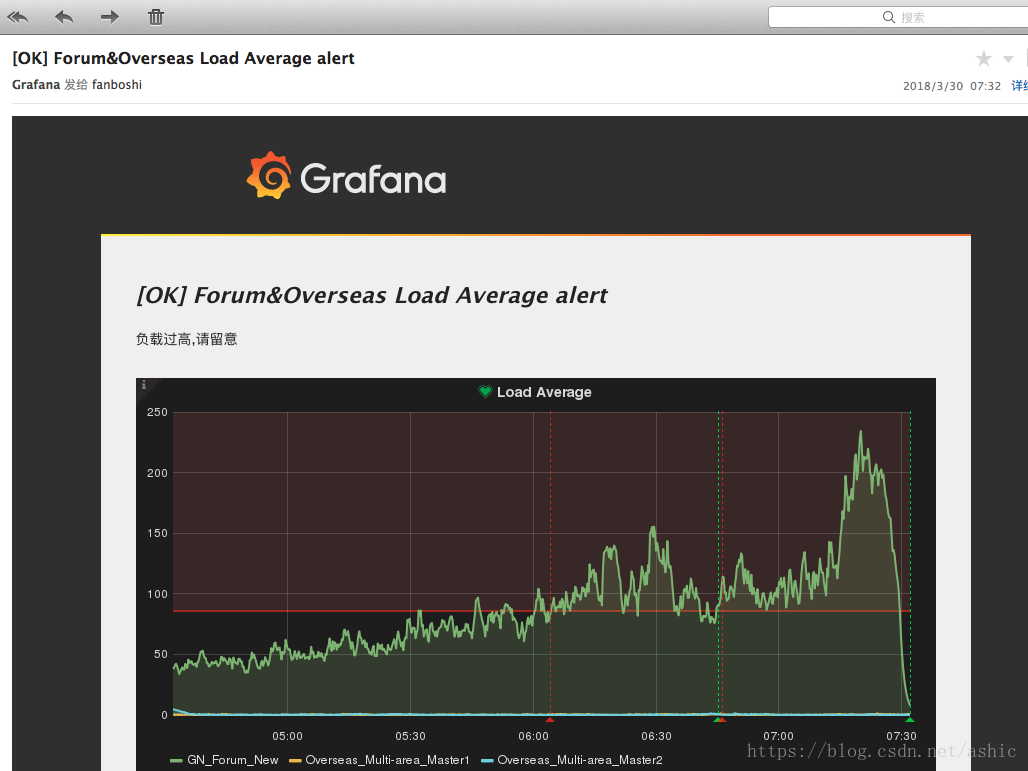Click the magnifier icon in the search box
1028x771 pixels.
click(x=888, y=17)
